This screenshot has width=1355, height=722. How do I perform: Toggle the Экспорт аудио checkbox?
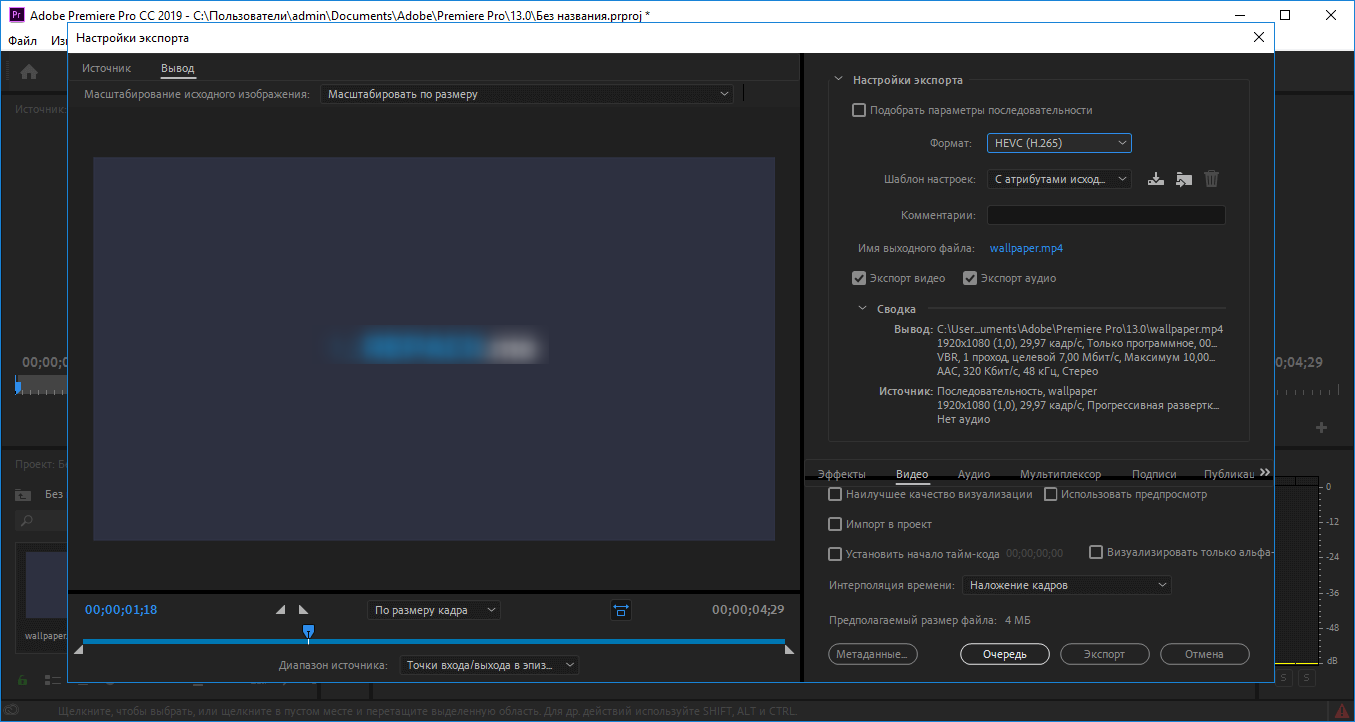coord(969,278)
